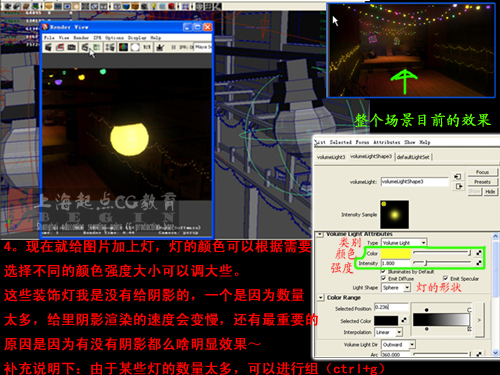Open View menu in Render View
This screenshot has width=500, height=375.
pos(64,38)
